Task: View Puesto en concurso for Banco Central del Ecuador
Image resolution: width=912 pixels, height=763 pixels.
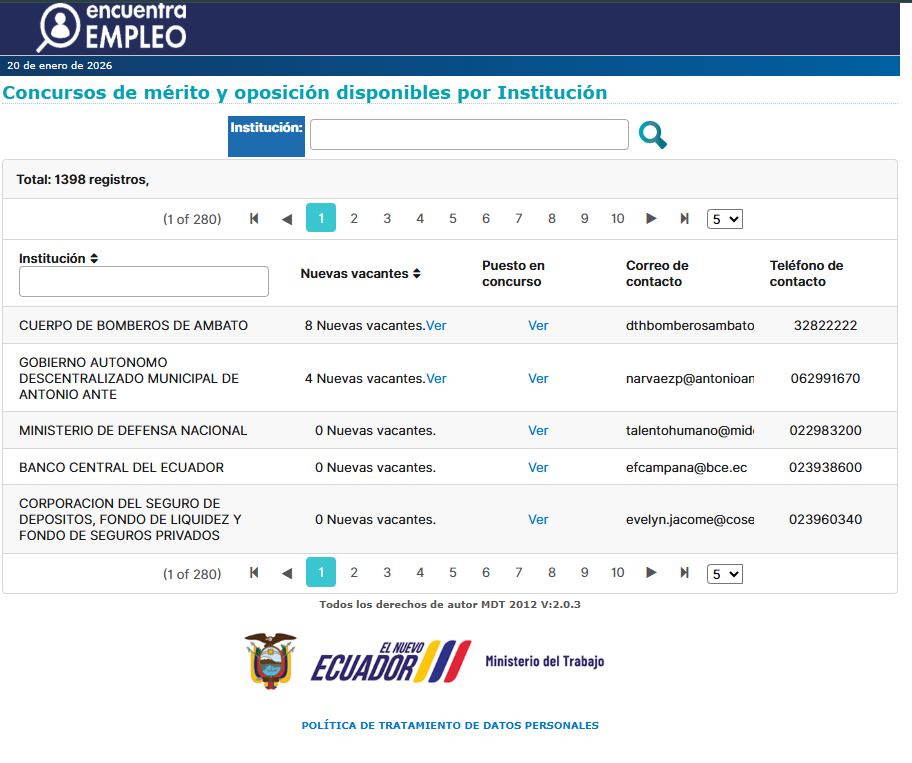Action: tap(538, 468)
